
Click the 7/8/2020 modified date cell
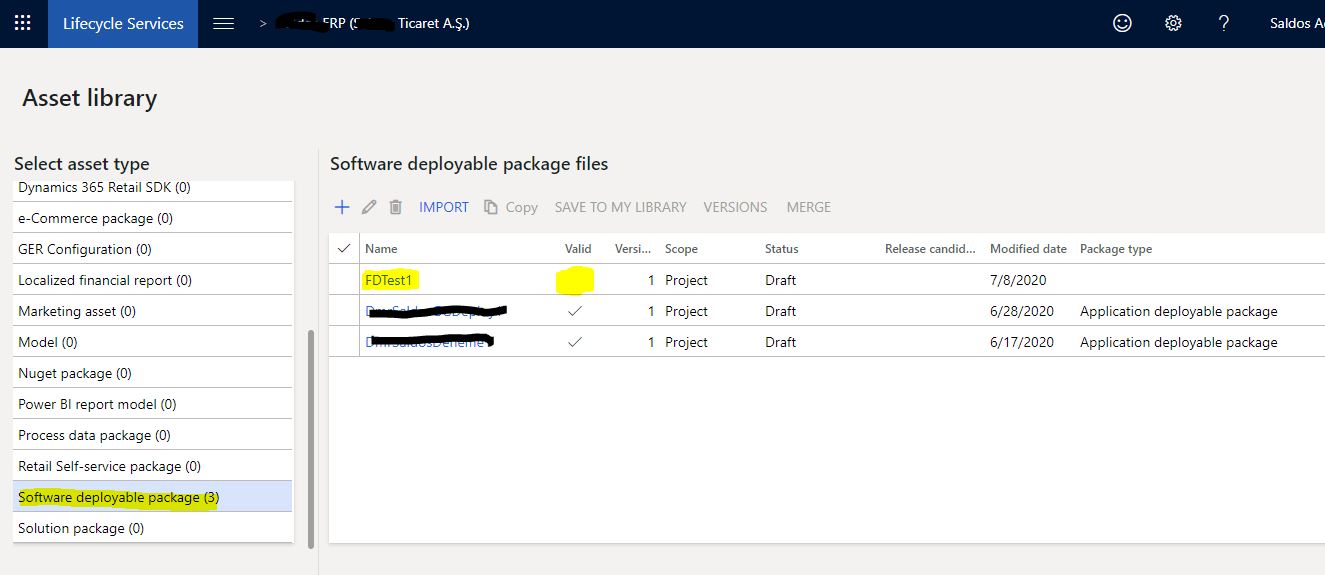[1018, 280]
